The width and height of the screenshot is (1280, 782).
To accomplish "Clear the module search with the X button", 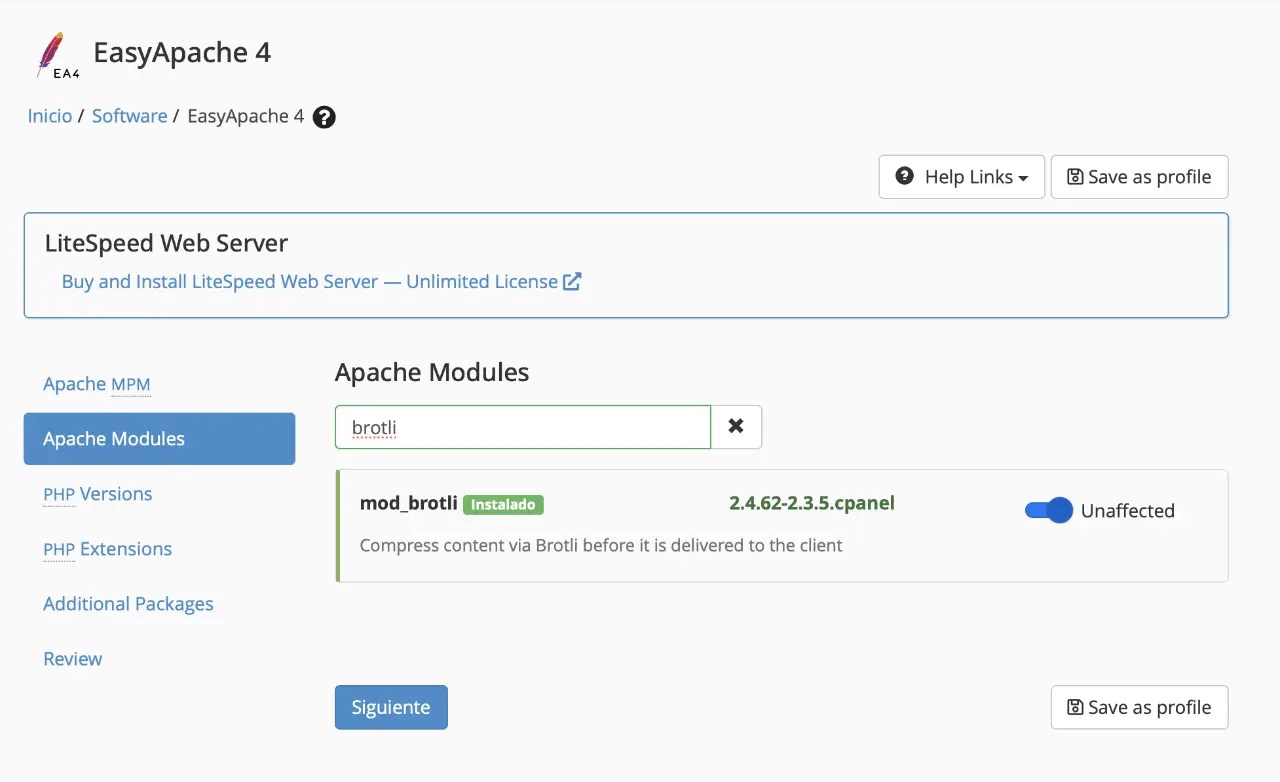I will (x=736, y=427).
